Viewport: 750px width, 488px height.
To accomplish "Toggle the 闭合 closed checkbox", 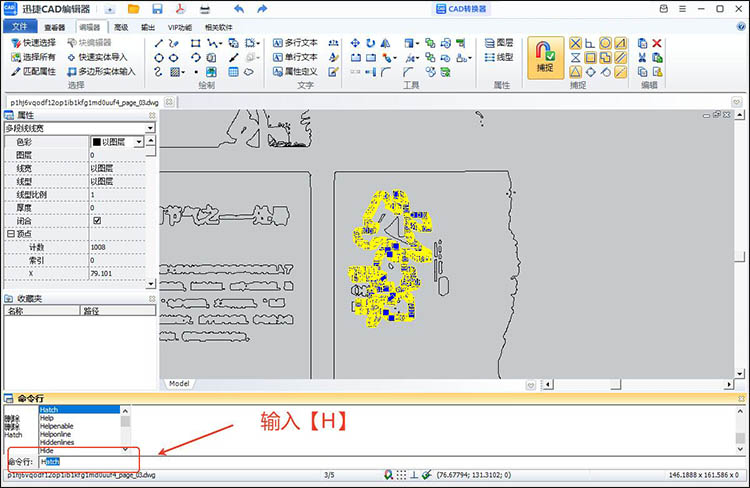I will [97, 220].
